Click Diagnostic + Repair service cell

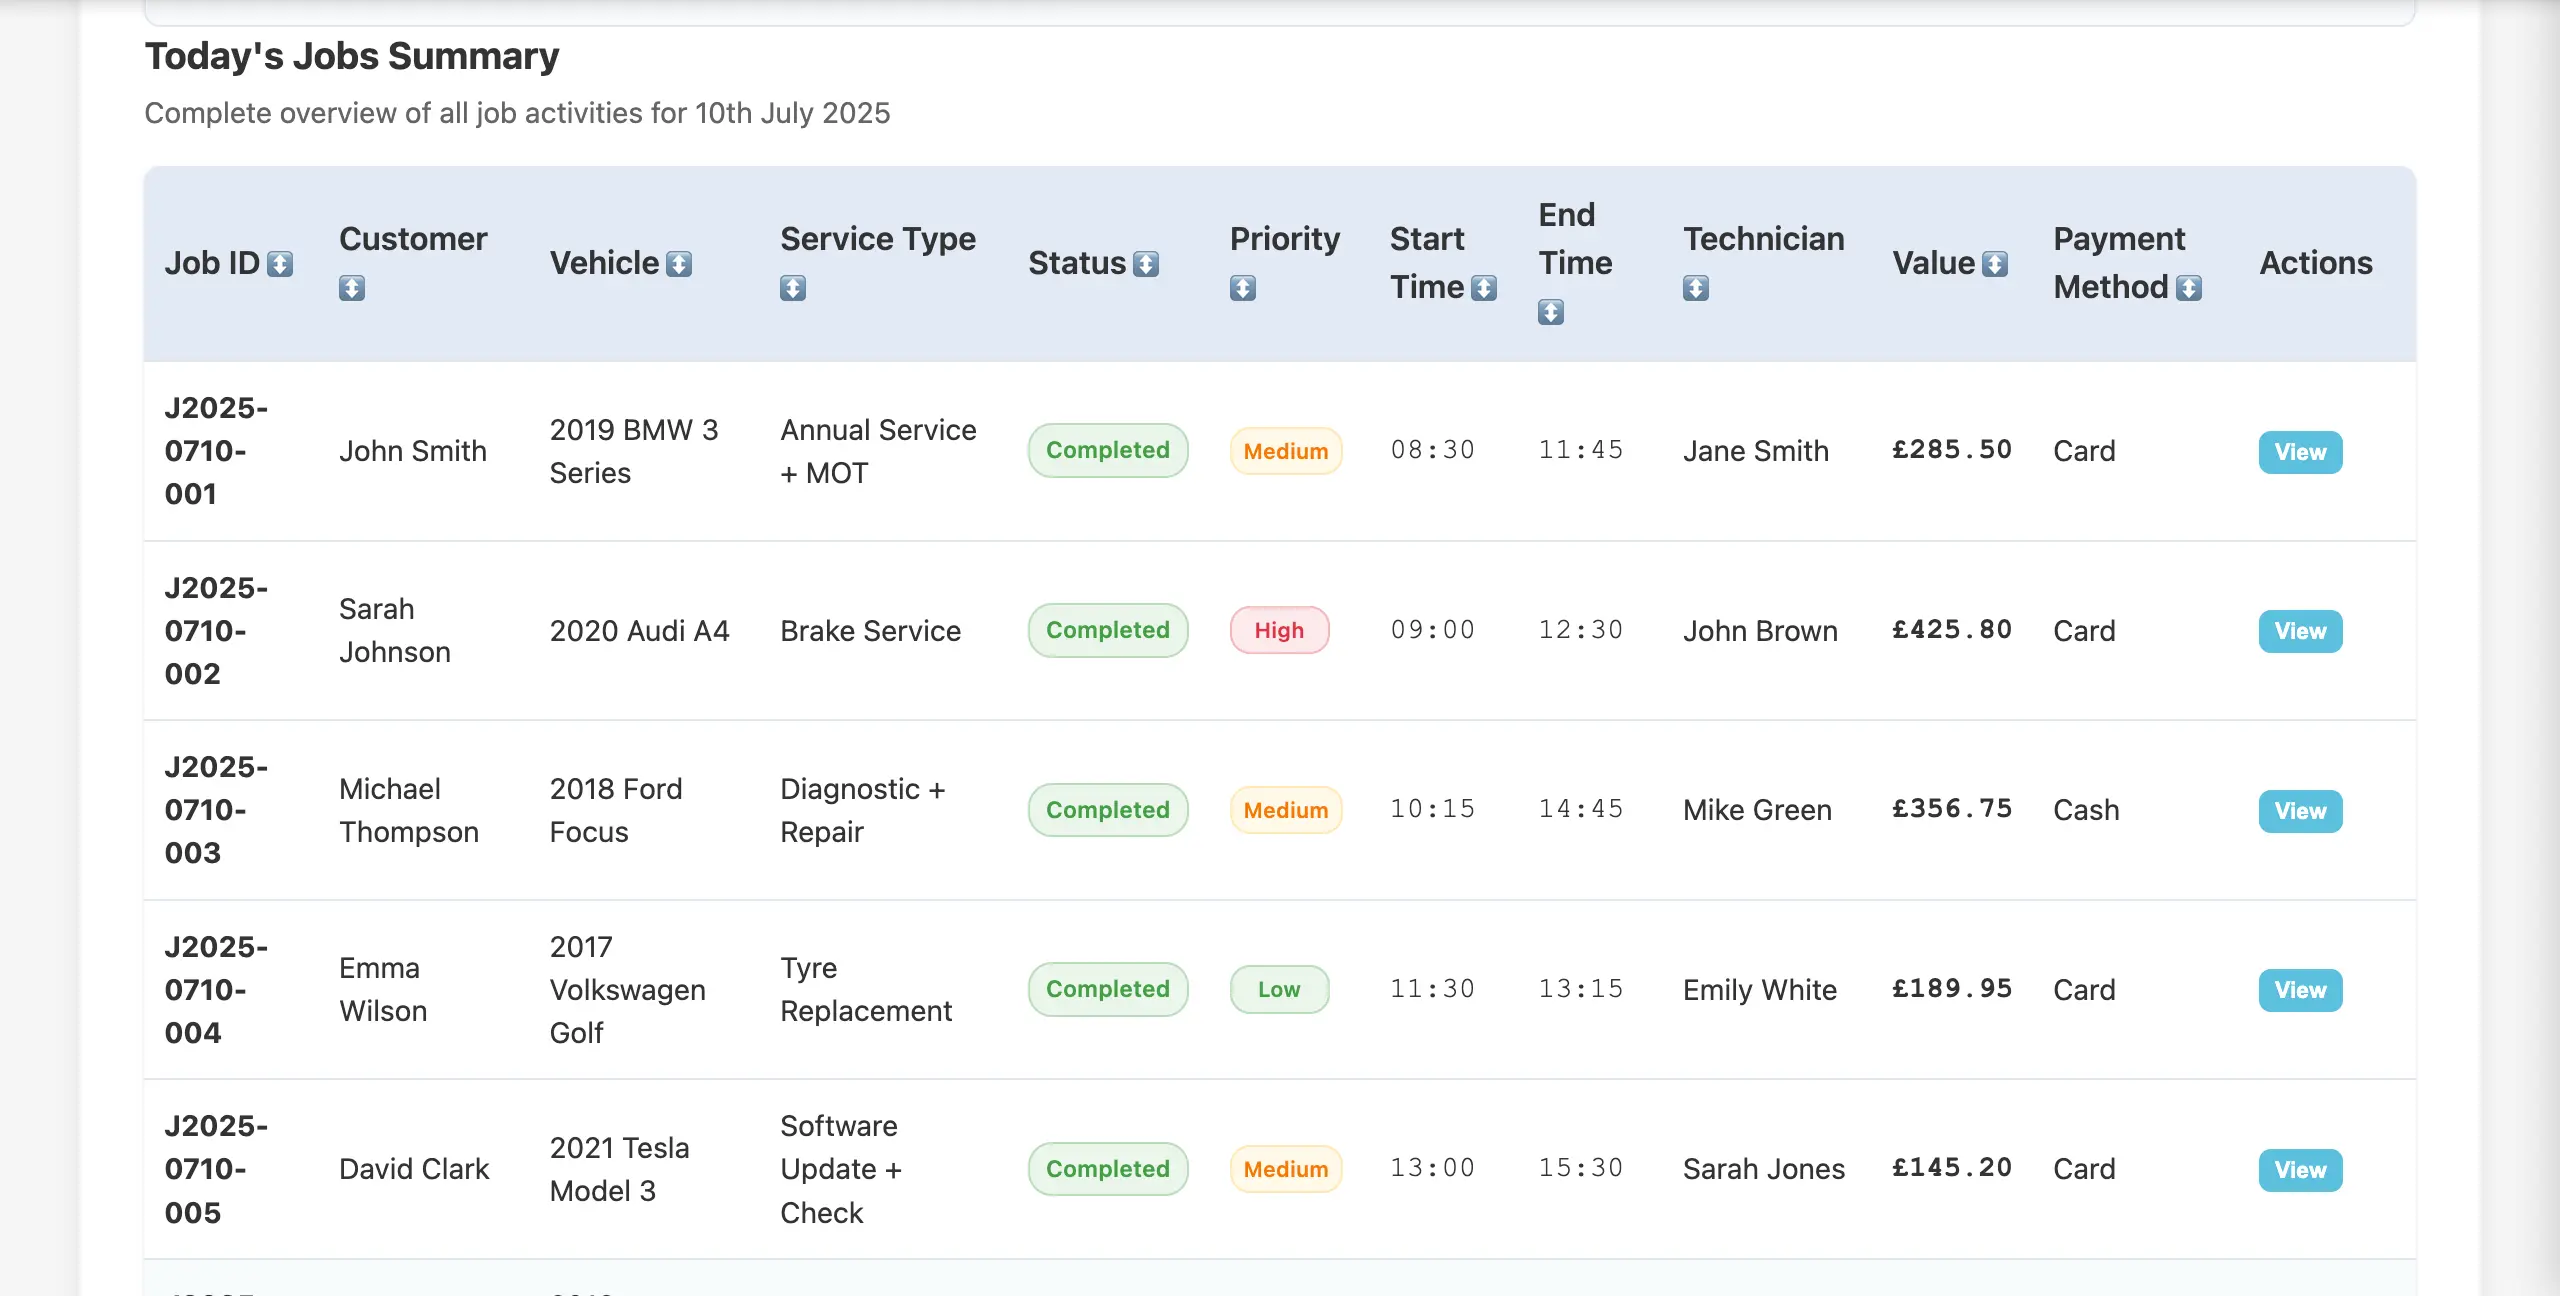[863, 810]
